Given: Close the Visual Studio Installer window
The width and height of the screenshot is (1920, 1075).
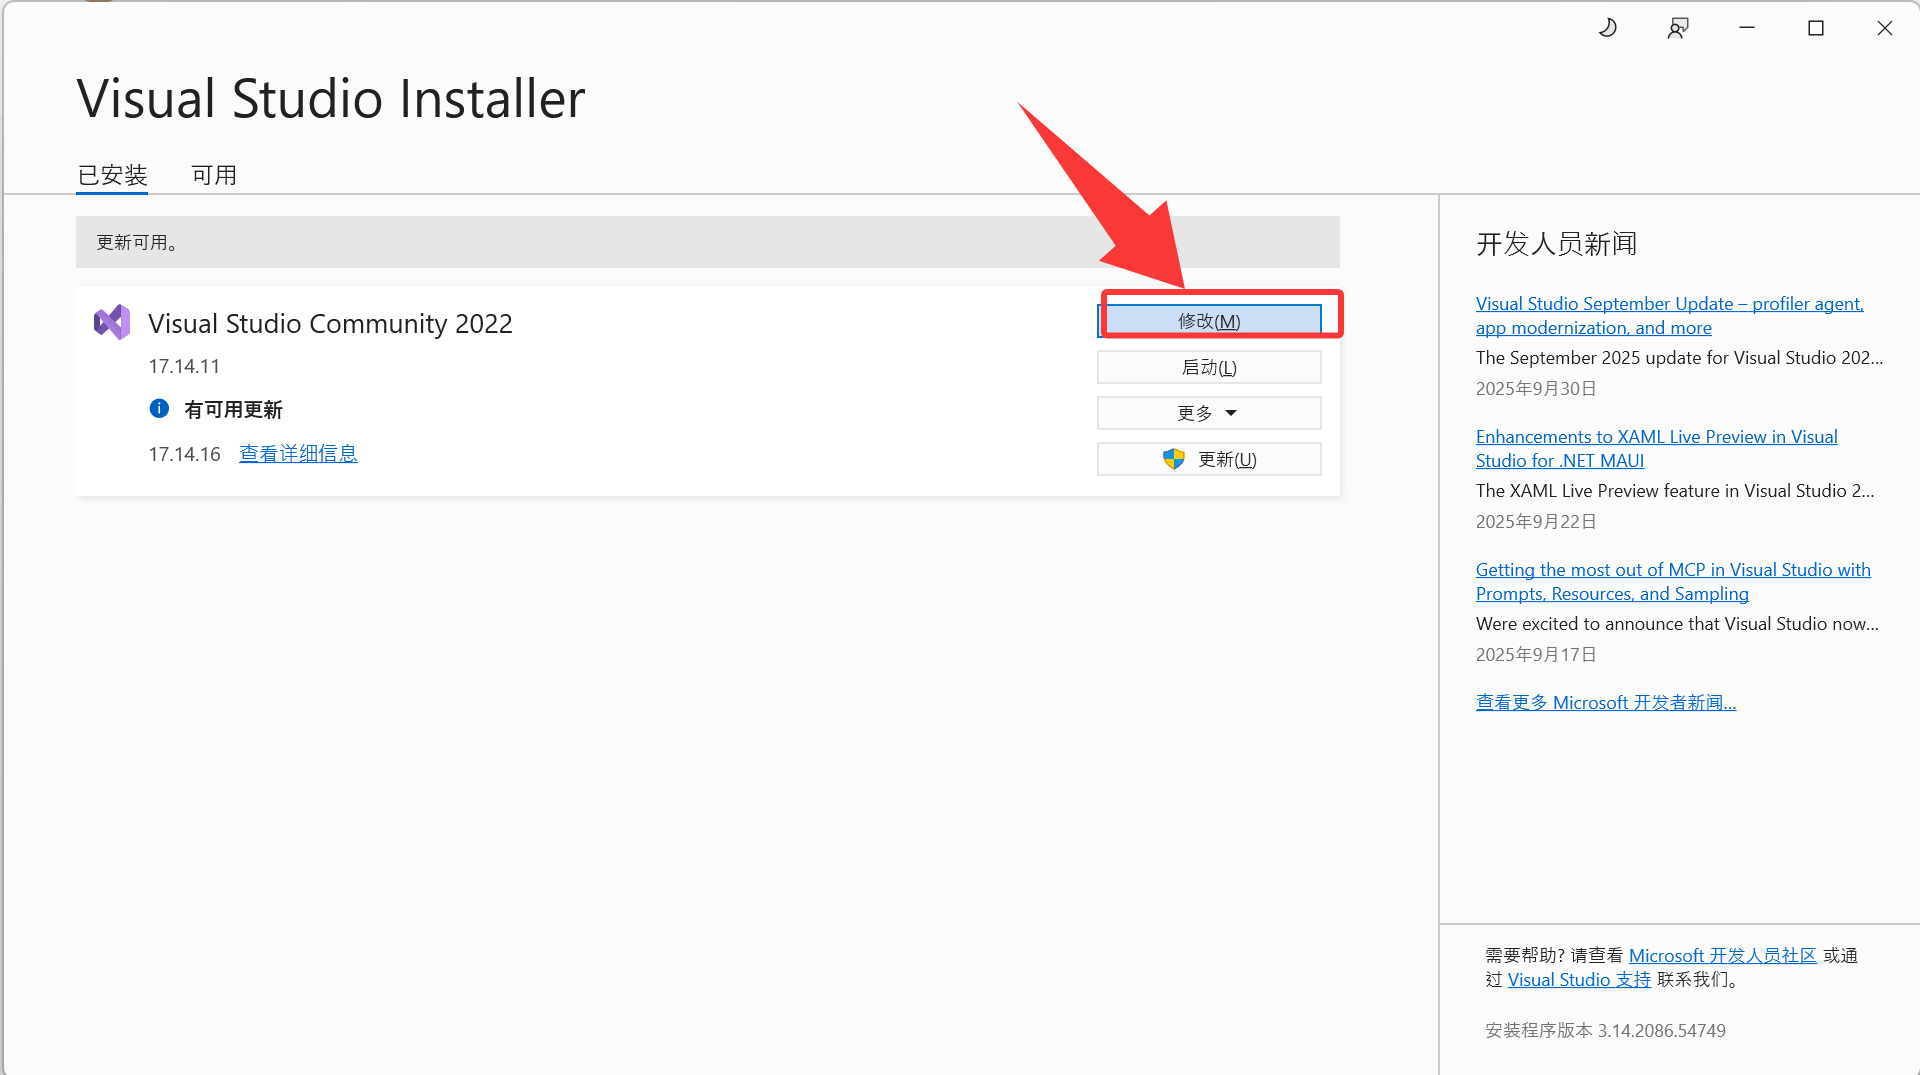Looking at the screenshot, I should [x=1885, y=28].
